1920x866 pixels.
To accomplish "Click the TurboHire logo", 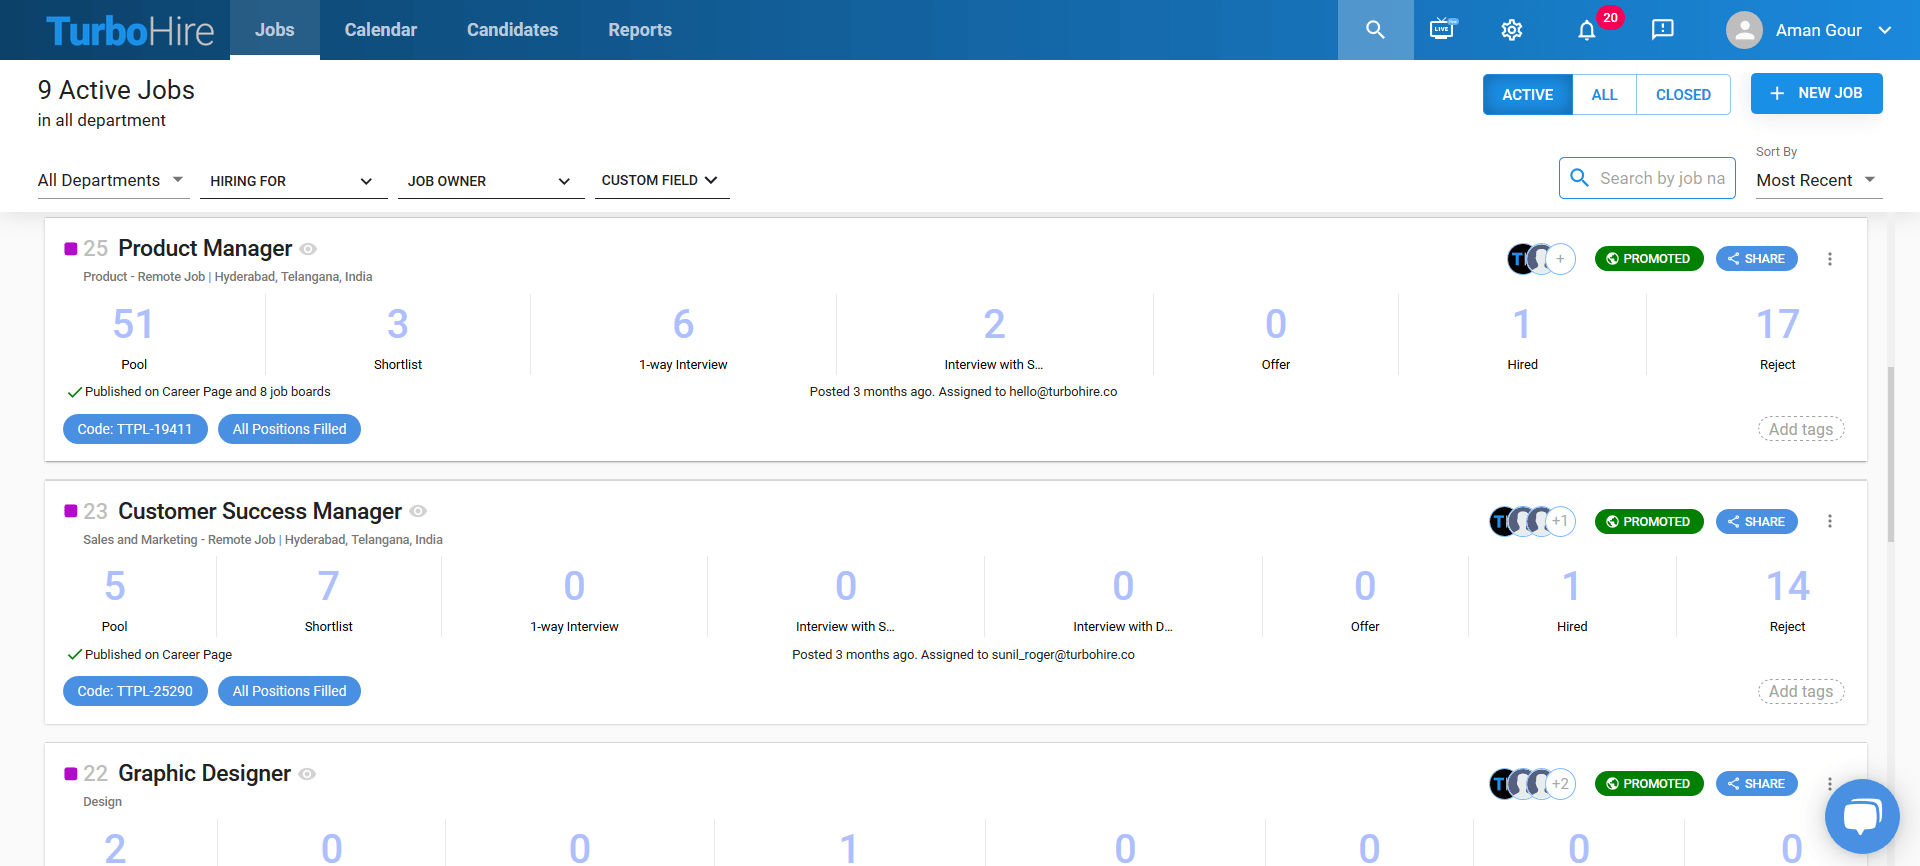I will pos(130,31).
